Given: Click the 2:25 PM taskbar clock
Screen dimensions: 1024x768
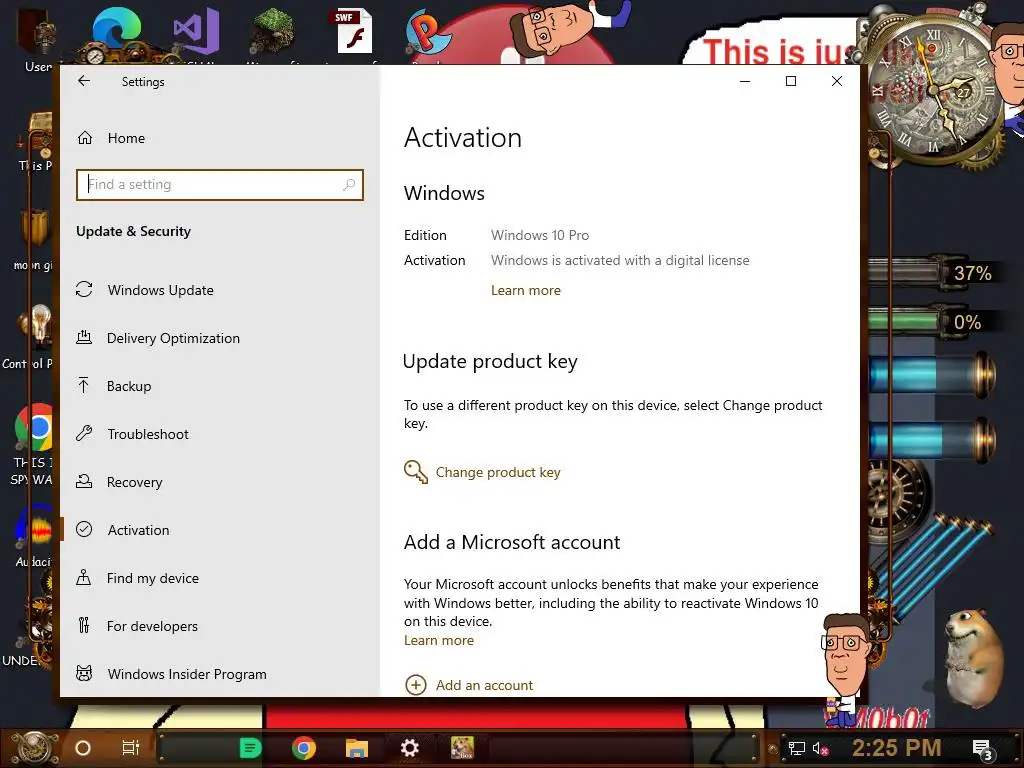Looking at the screenshot, I should pyautogui.click(x=897, y=748).
